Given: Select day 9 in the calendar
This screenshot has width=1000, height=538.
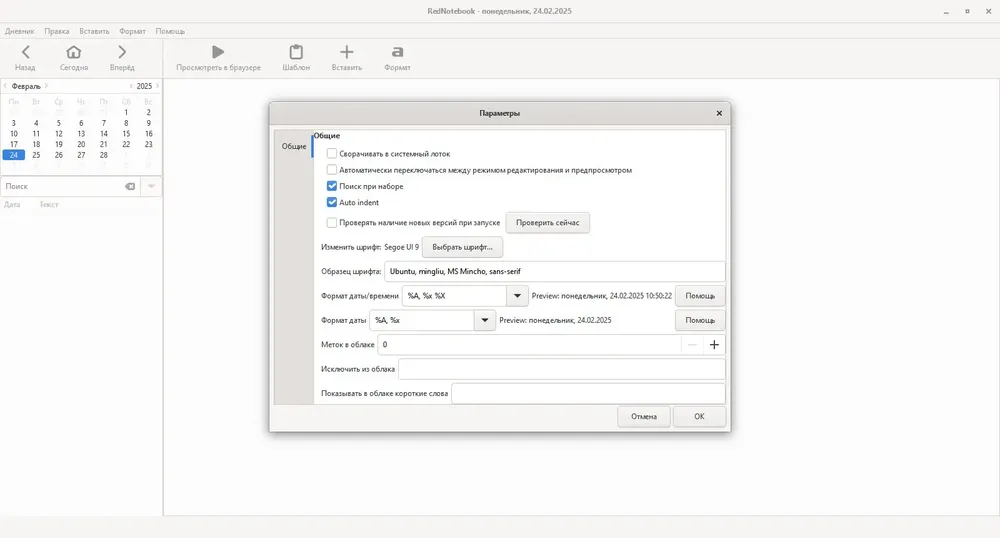Looking at the screenshot, I should [149, 123].
